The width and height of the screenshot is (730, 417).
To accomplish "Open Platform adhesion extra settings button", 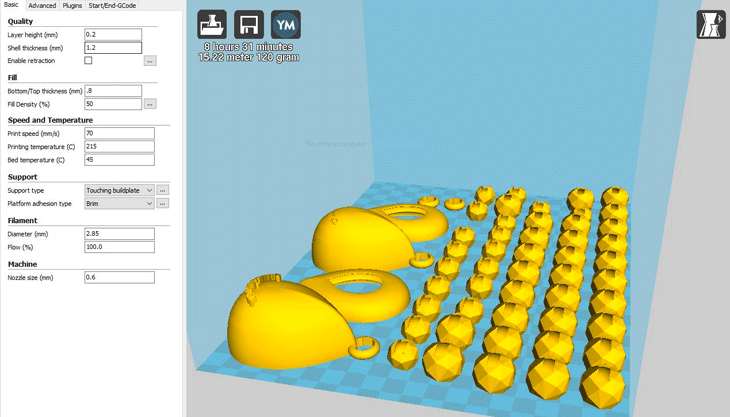I will (162, 203).
